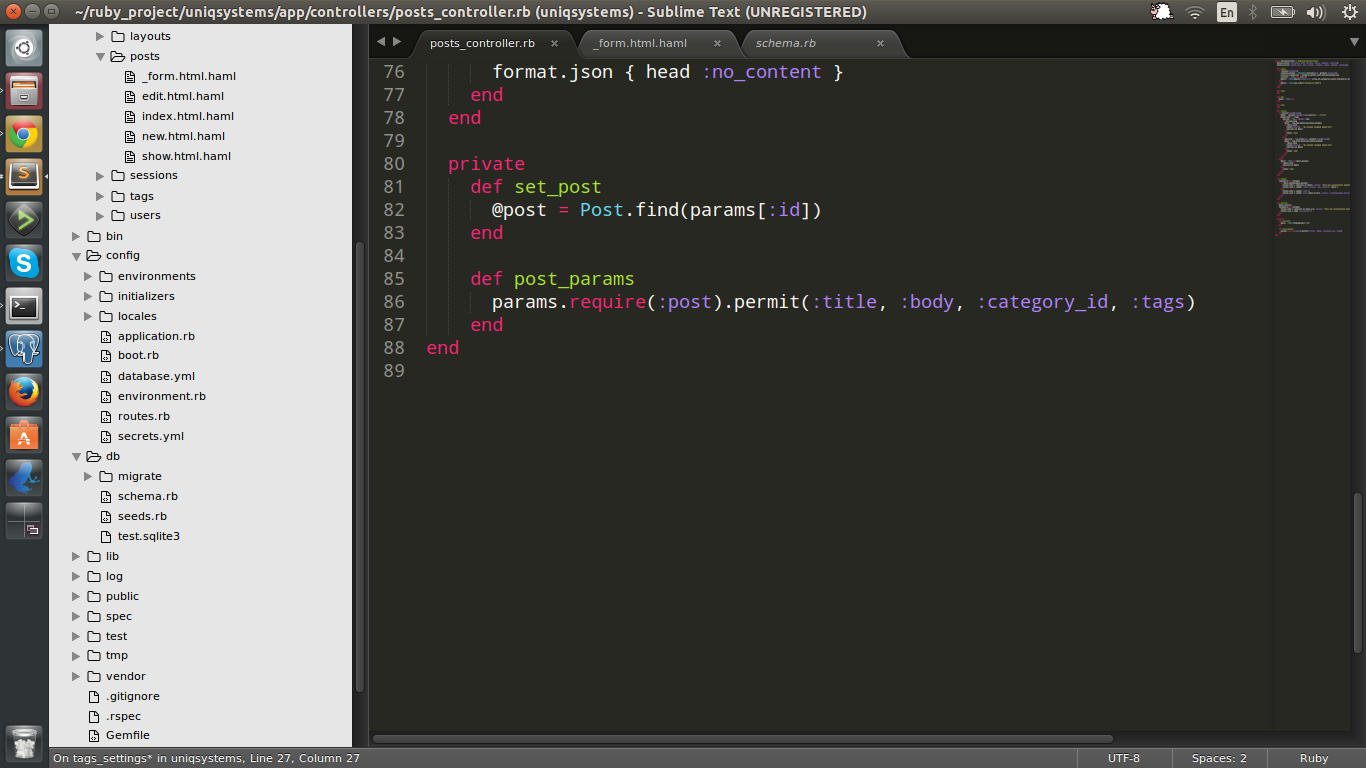Collapse the db folder arrow
The height and width of the screenshot is (768, 1366).
click(x=76, y=456)
